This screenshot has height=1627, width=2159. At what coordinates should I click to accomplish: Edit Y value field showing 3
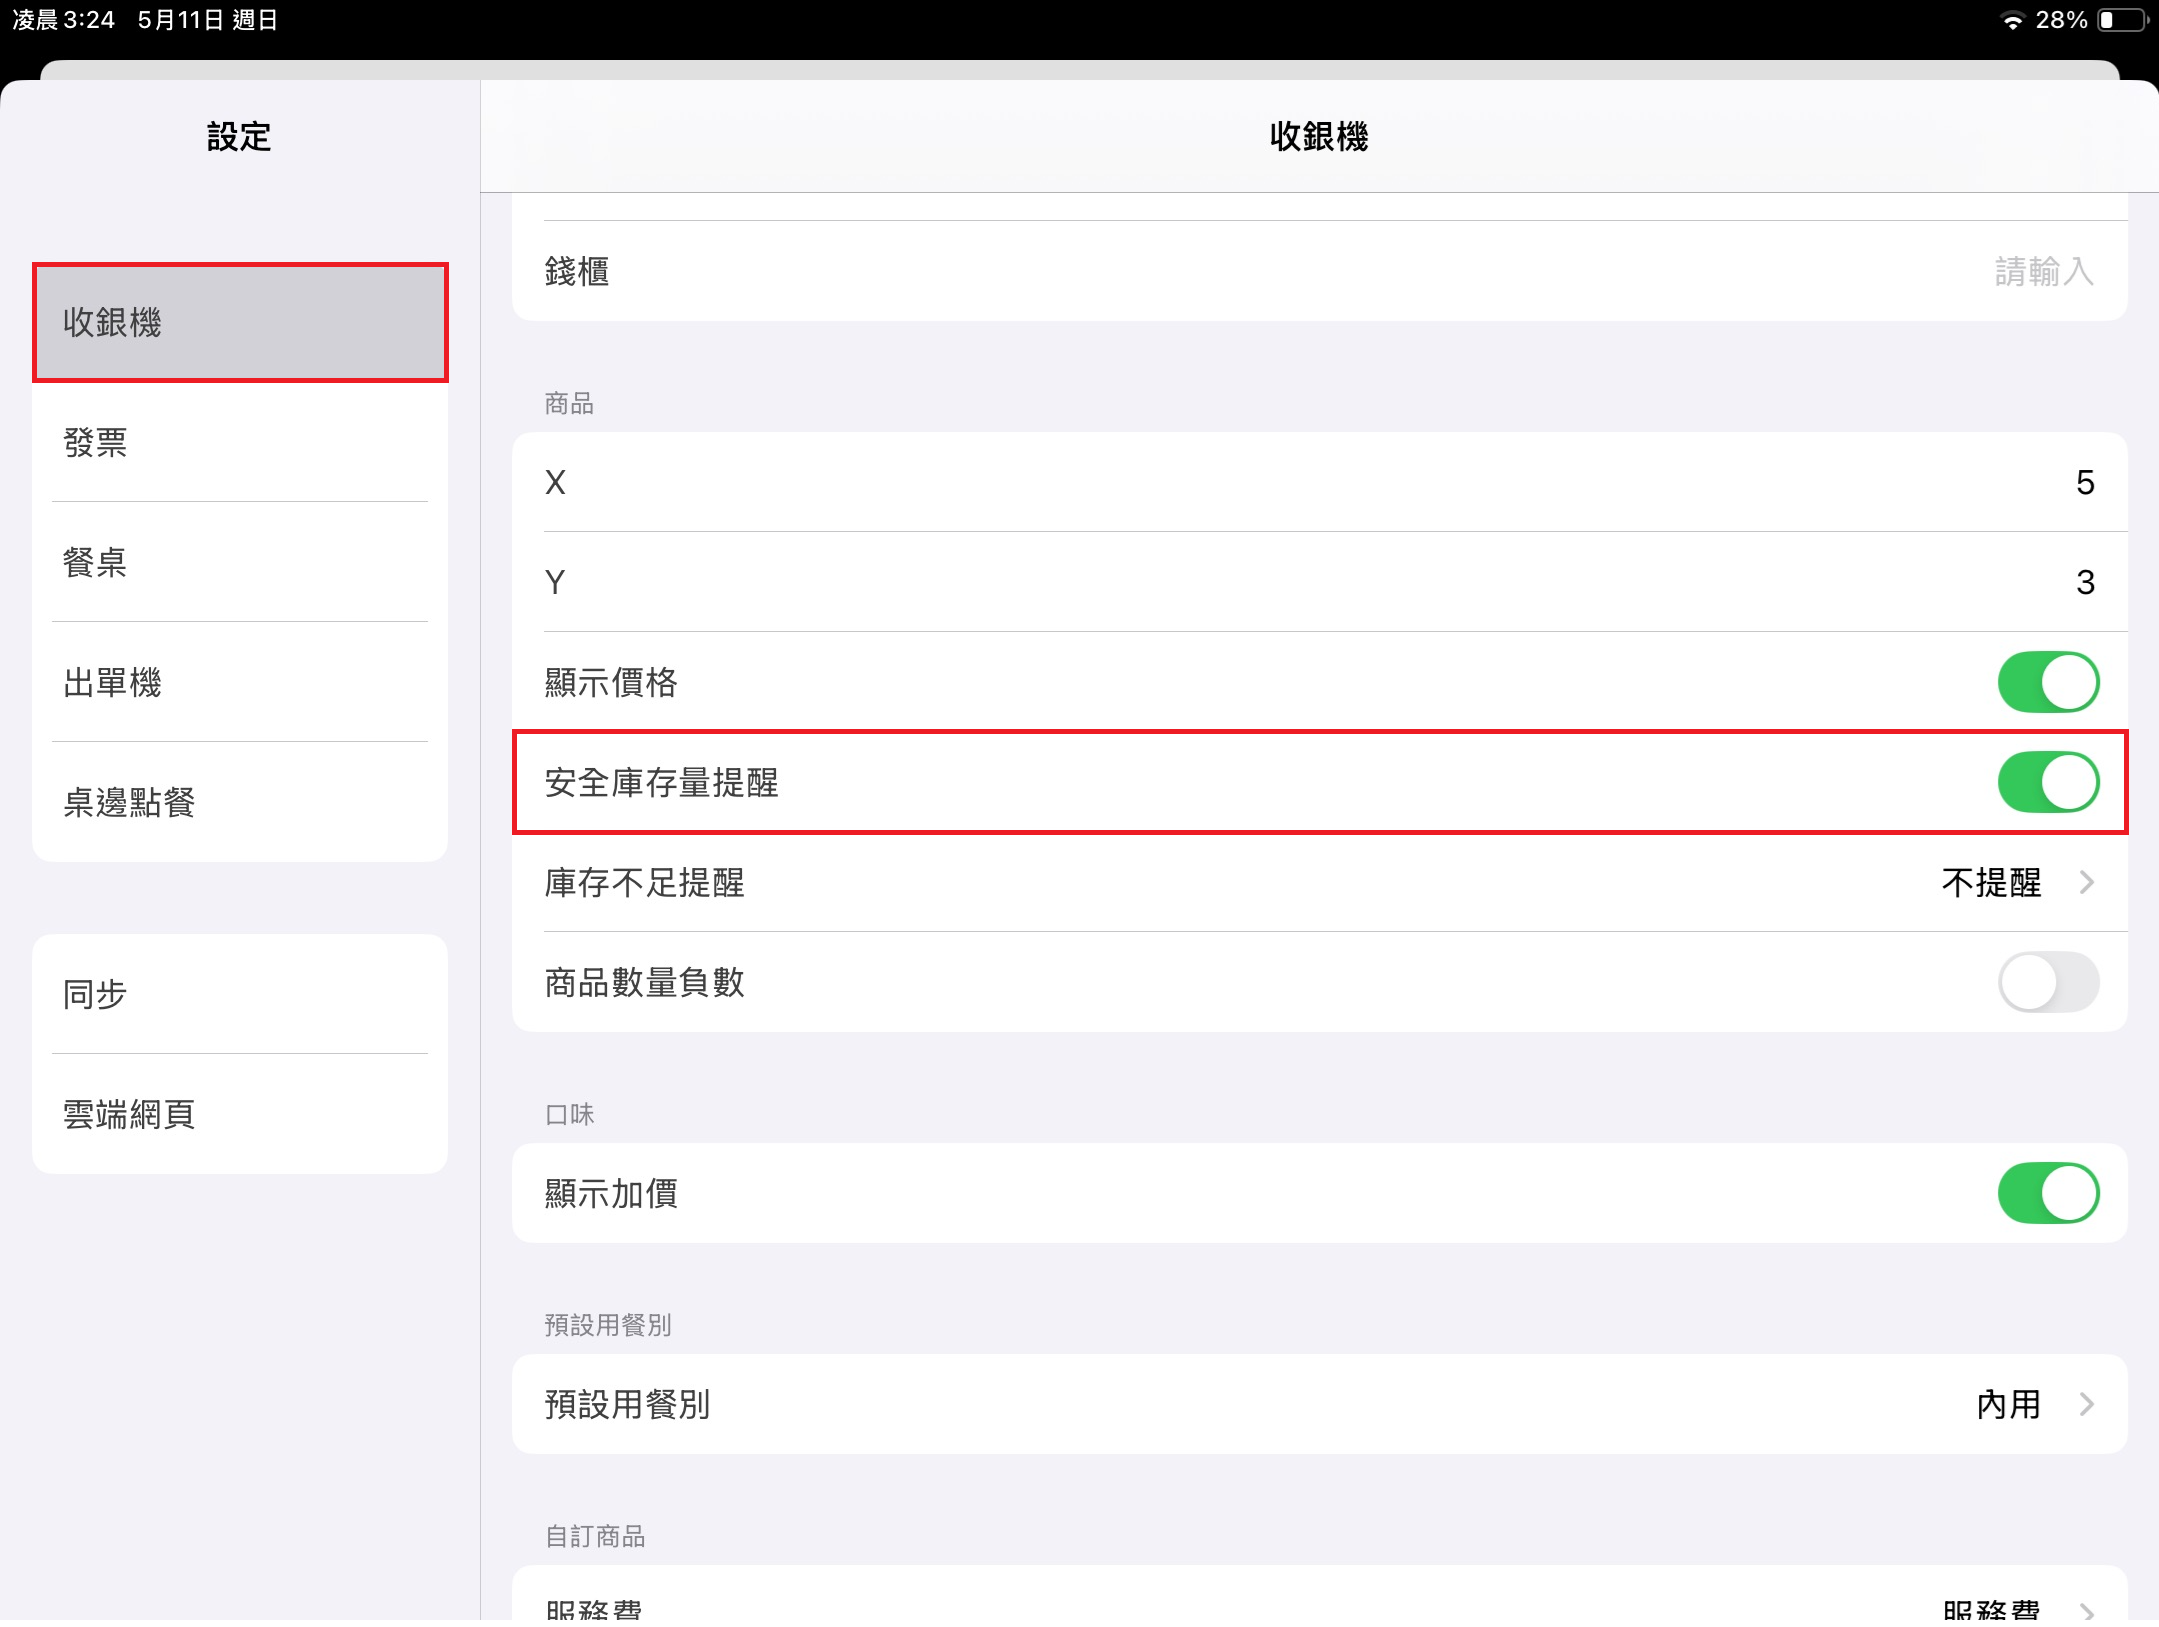tap(2084, 582)
